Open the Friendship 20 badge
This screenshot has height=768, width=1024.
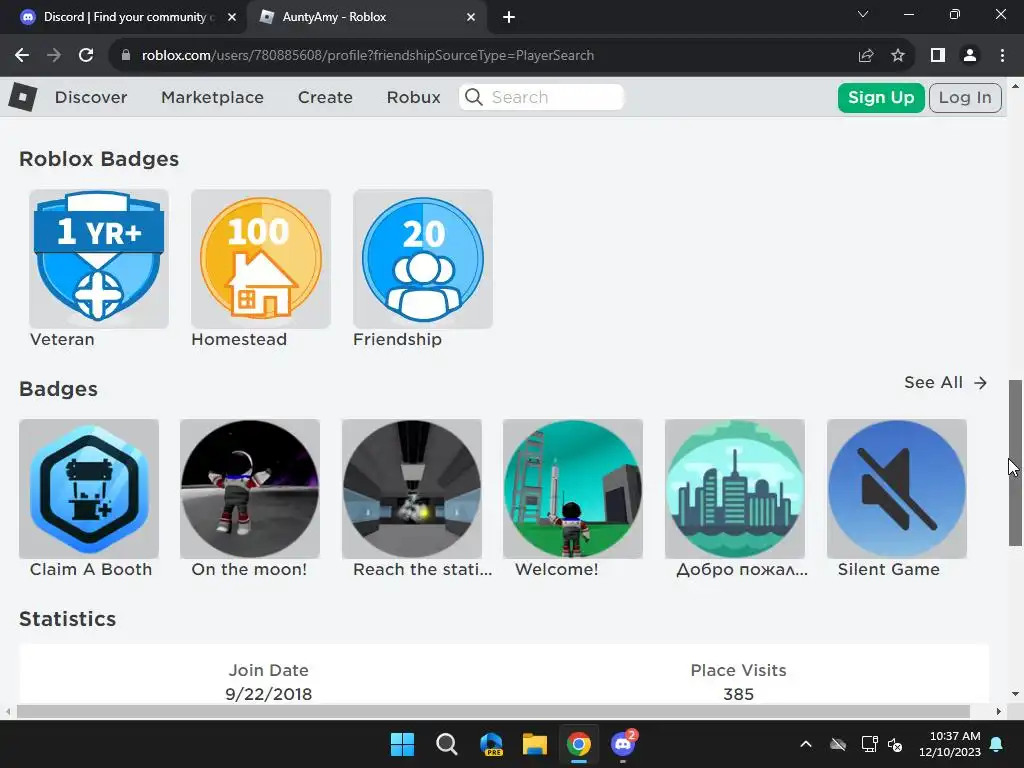[423, 259]
